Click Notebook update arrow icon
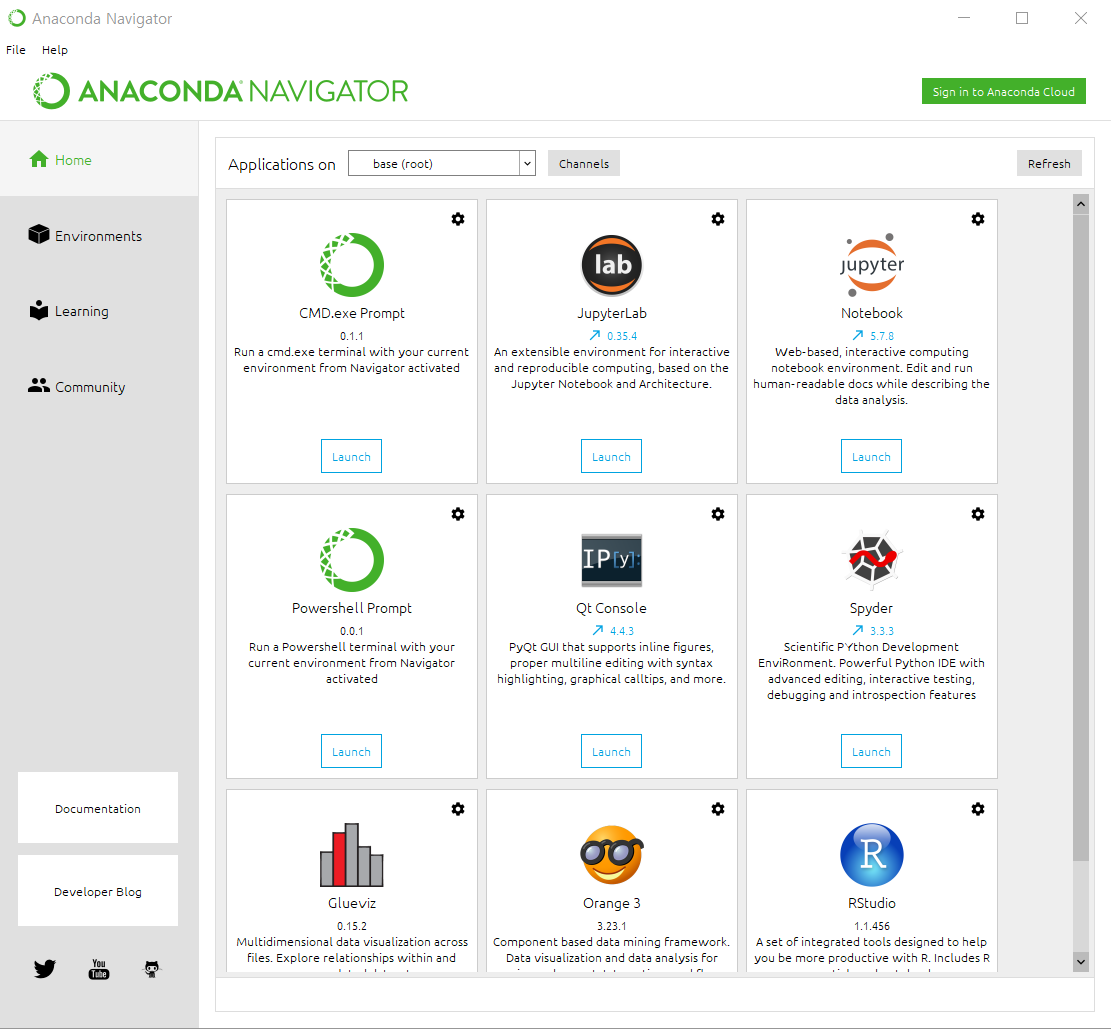 pyautogui.click(x=857, y=335)
